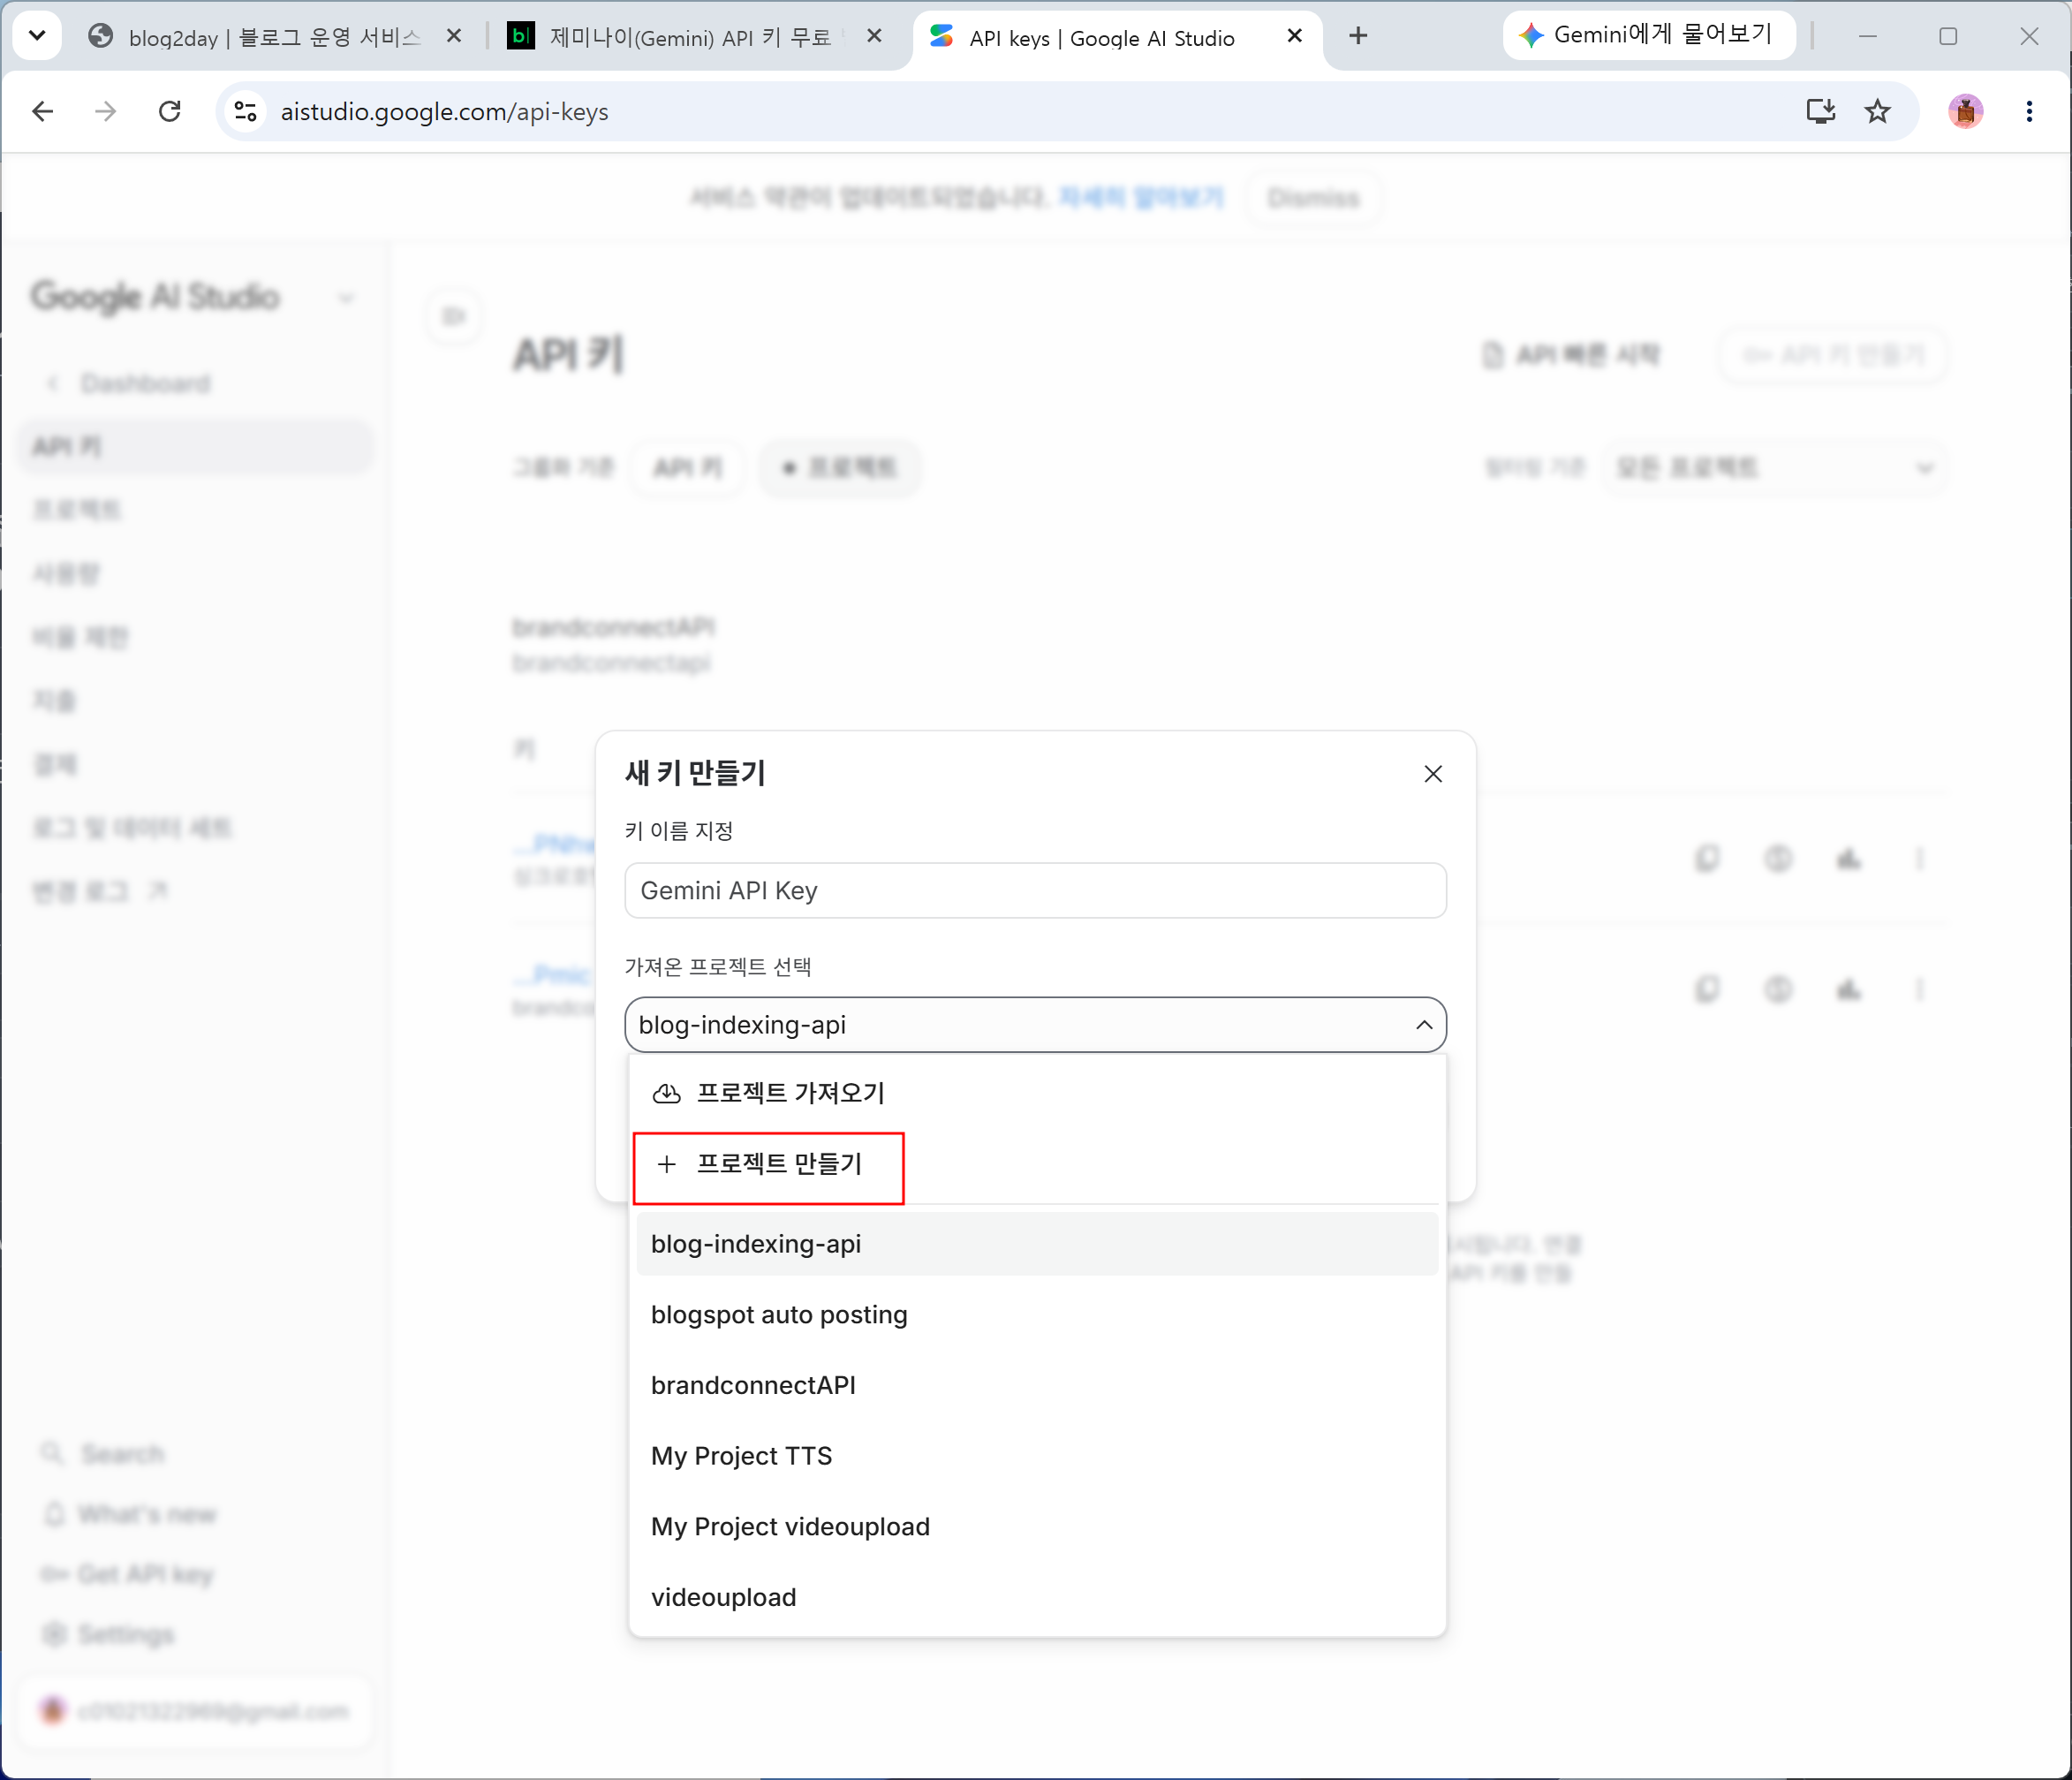The image size is (2072, 1780).
Task: Reload the current page
Action: [x=170, y=111]
